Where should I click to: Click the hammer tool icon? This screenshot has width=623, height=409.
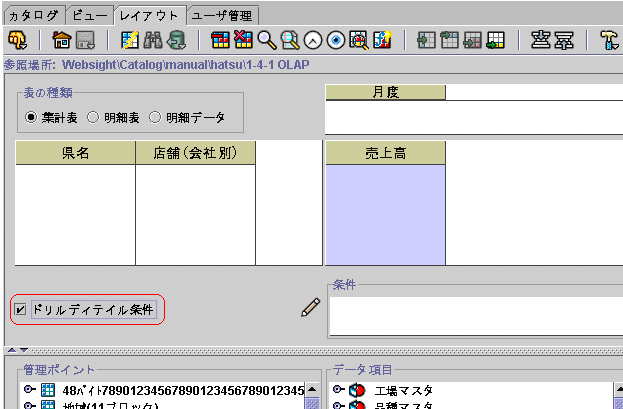coord(609,40)
